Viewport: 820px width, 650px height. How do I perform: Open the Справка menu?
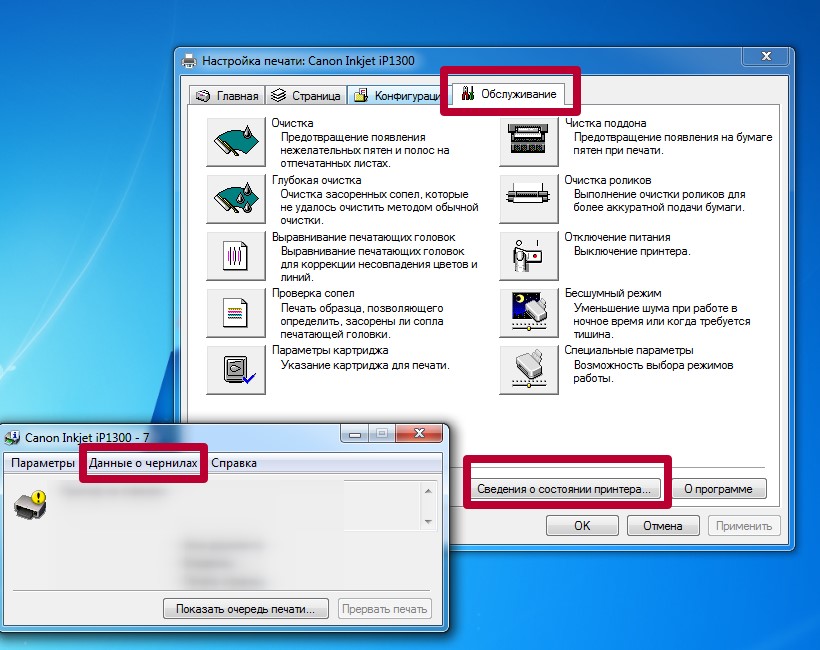pyautogui.click(x=234, y=463)
